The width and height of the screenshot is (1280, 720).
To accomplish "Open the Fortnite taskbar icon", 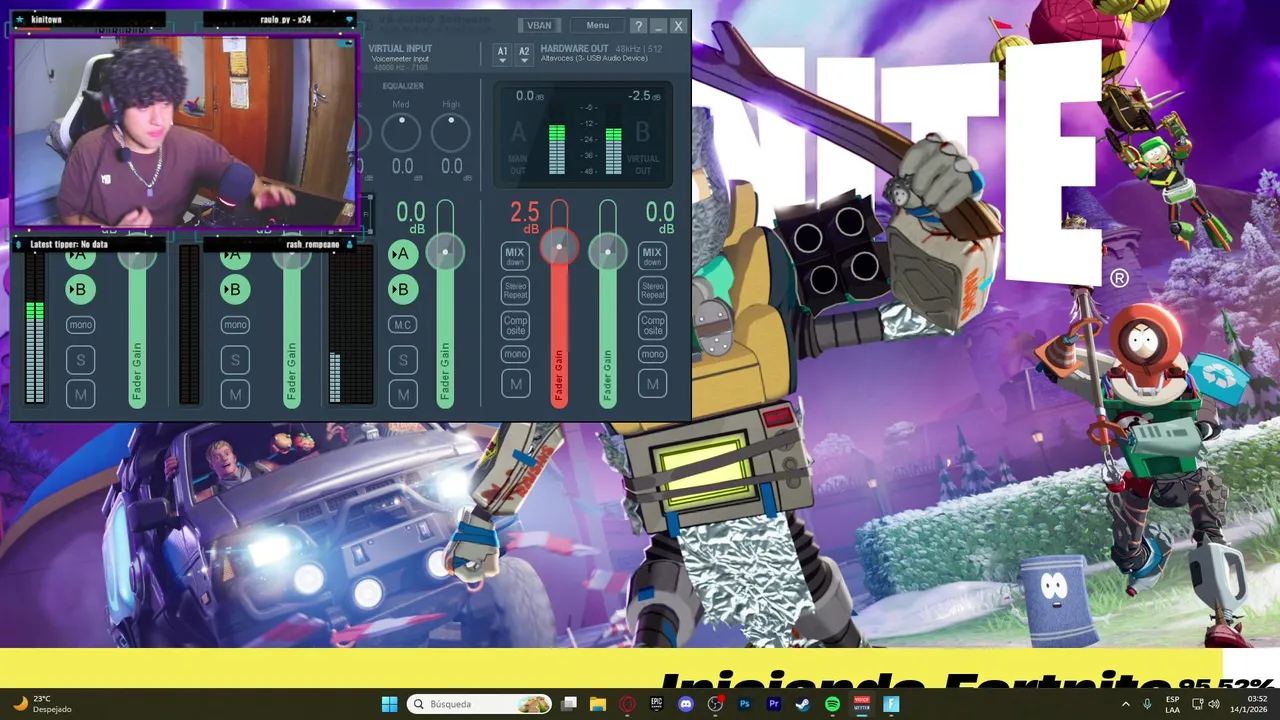I will [891, 704].
